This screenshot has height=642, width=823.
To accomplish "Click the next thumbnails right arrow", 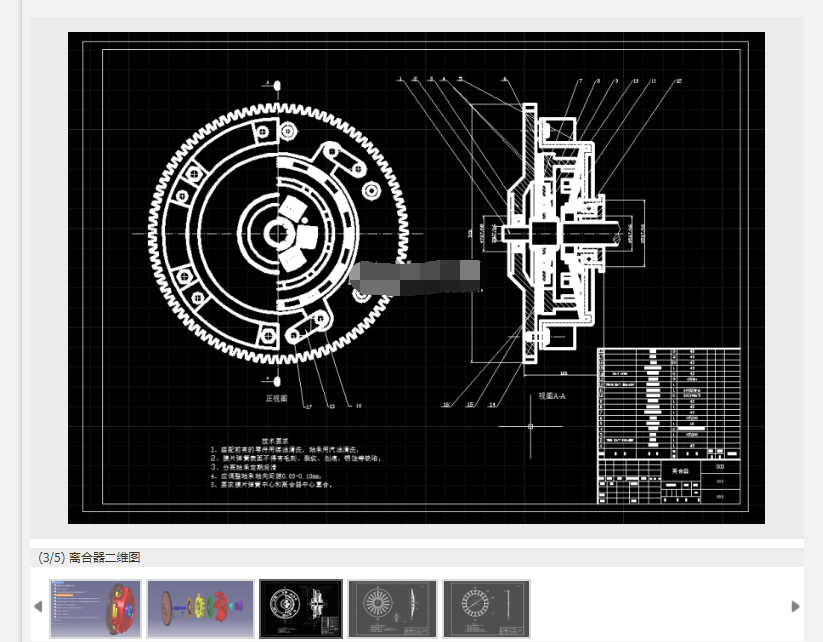I will [796, 607].
